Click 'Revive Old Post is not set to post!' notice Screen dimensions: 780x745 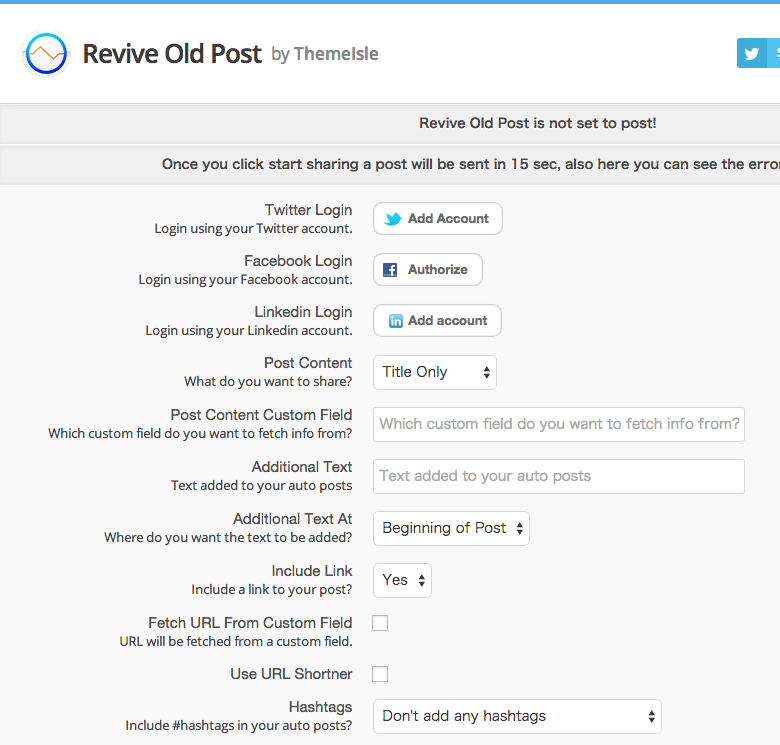pos(538,123)
